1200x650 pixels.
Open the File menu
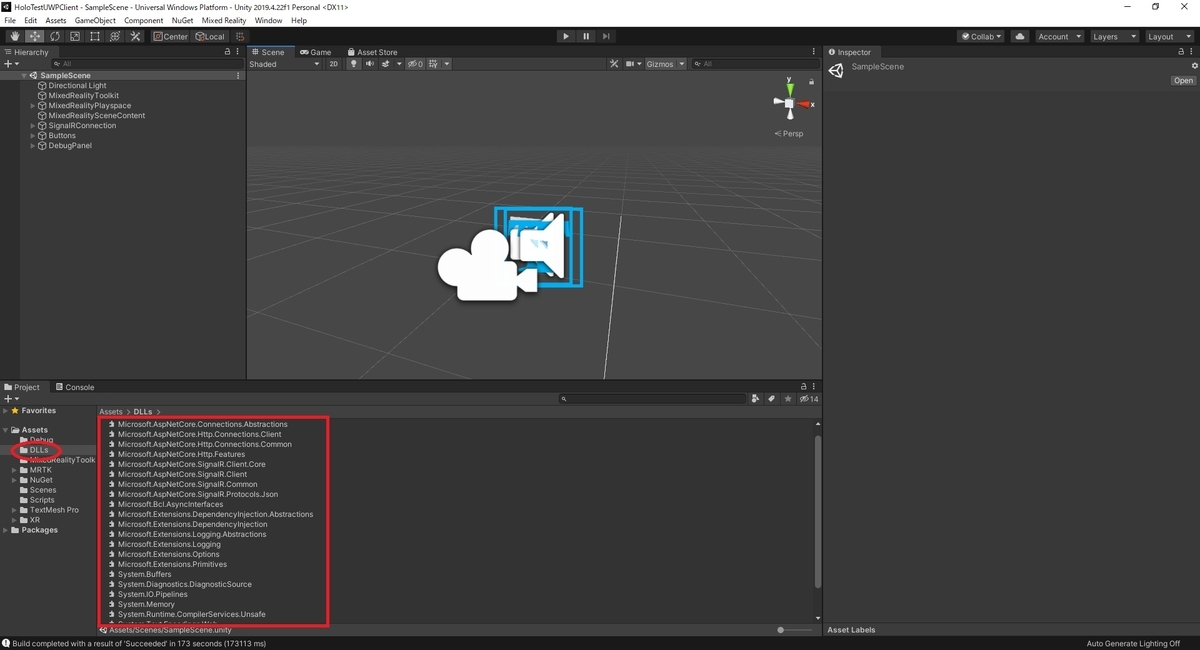10,20
